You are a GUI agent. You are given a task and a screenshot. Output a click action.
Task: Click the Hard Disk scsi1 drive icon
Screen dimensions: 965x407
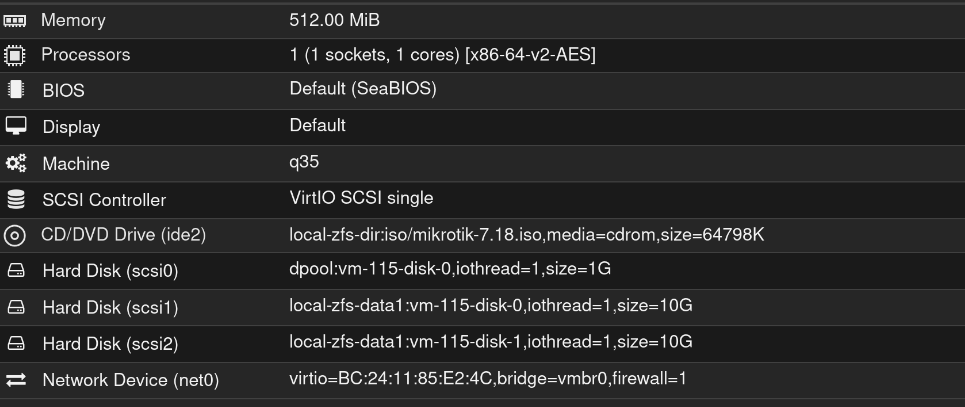point(16,307)
